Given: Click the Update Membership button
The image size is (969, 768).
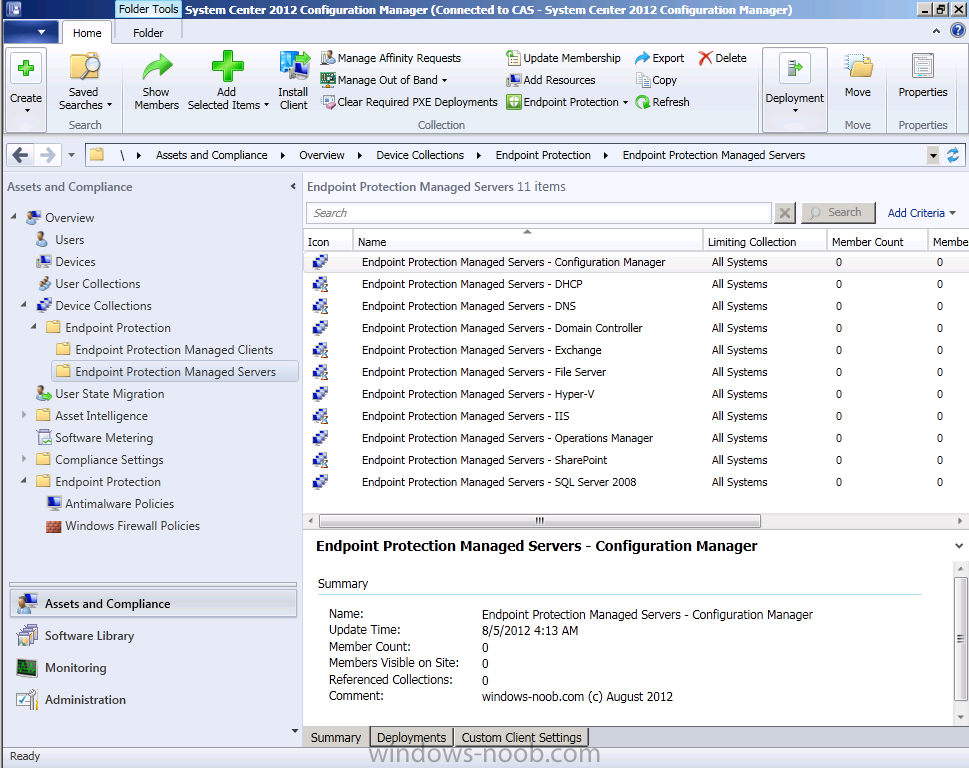Looking at the screenshot, I should (x=564, y=58).
